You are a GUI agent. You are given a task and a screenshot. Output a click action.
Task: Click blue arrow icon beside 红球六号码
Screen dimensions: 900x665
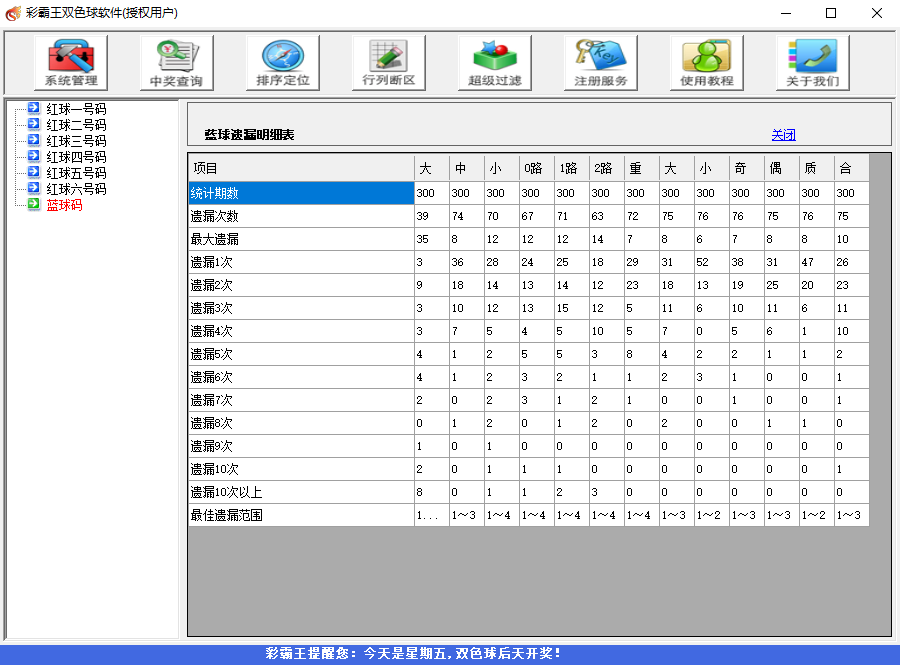click(34, 188)
